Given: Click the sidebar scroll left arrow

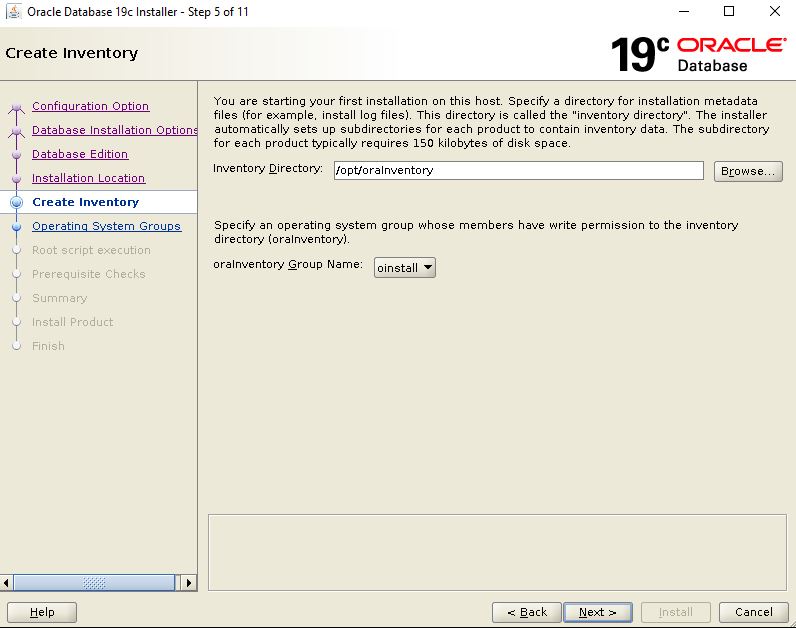Looking at the screenshot, I should [6, 582].
